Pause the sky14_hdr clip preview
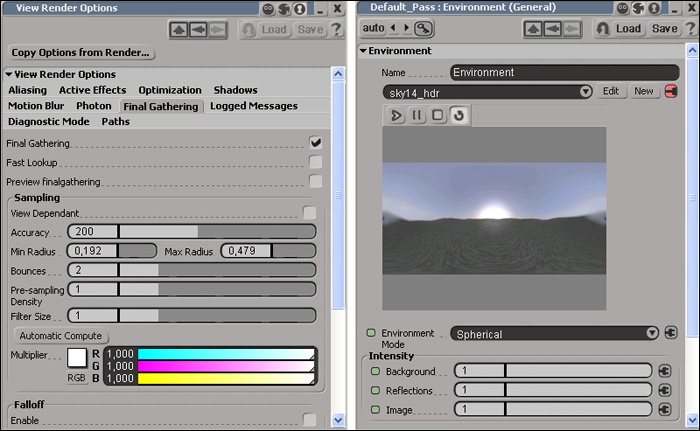The height and width of the screenshot is (431, 700). click(417, 116)
